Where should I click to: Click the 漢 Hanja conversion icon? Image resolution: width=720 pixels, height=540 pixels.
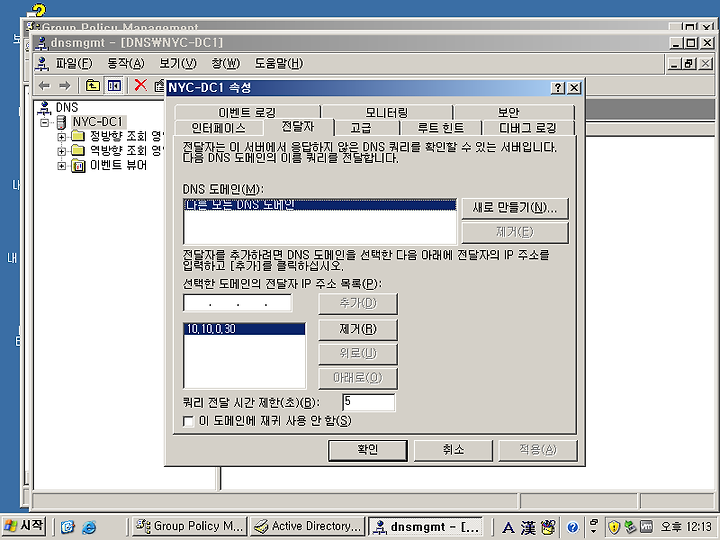click(528, 528)
